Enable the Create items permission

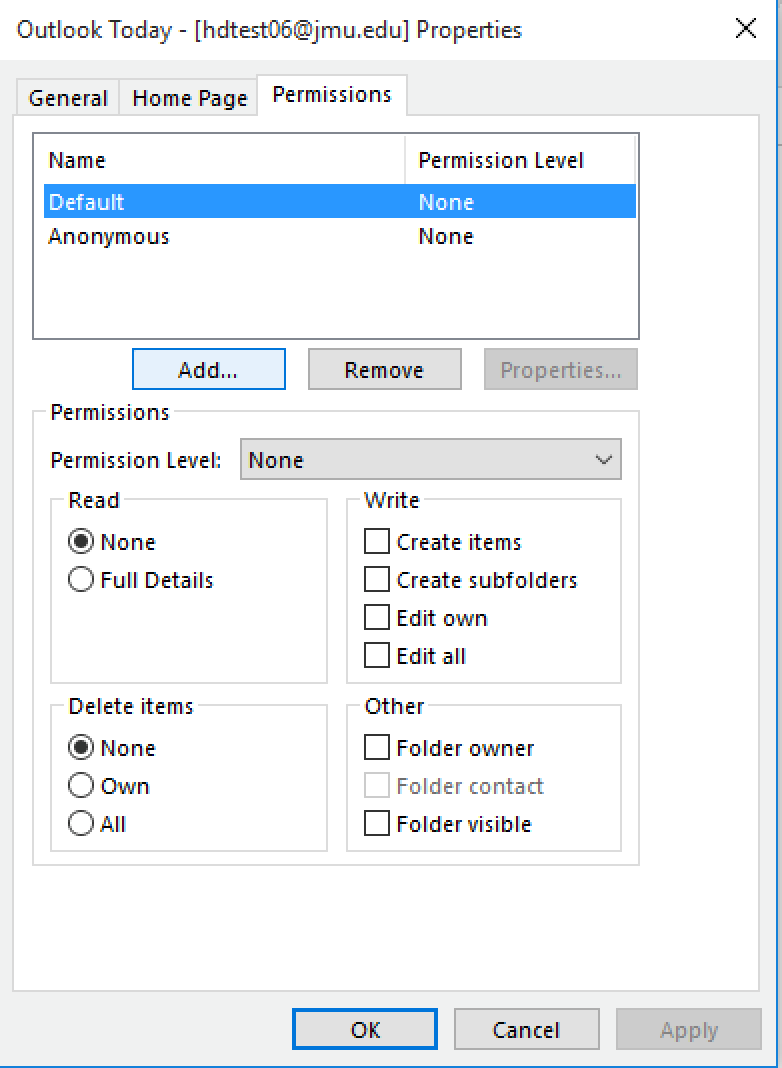pos(377,541)
